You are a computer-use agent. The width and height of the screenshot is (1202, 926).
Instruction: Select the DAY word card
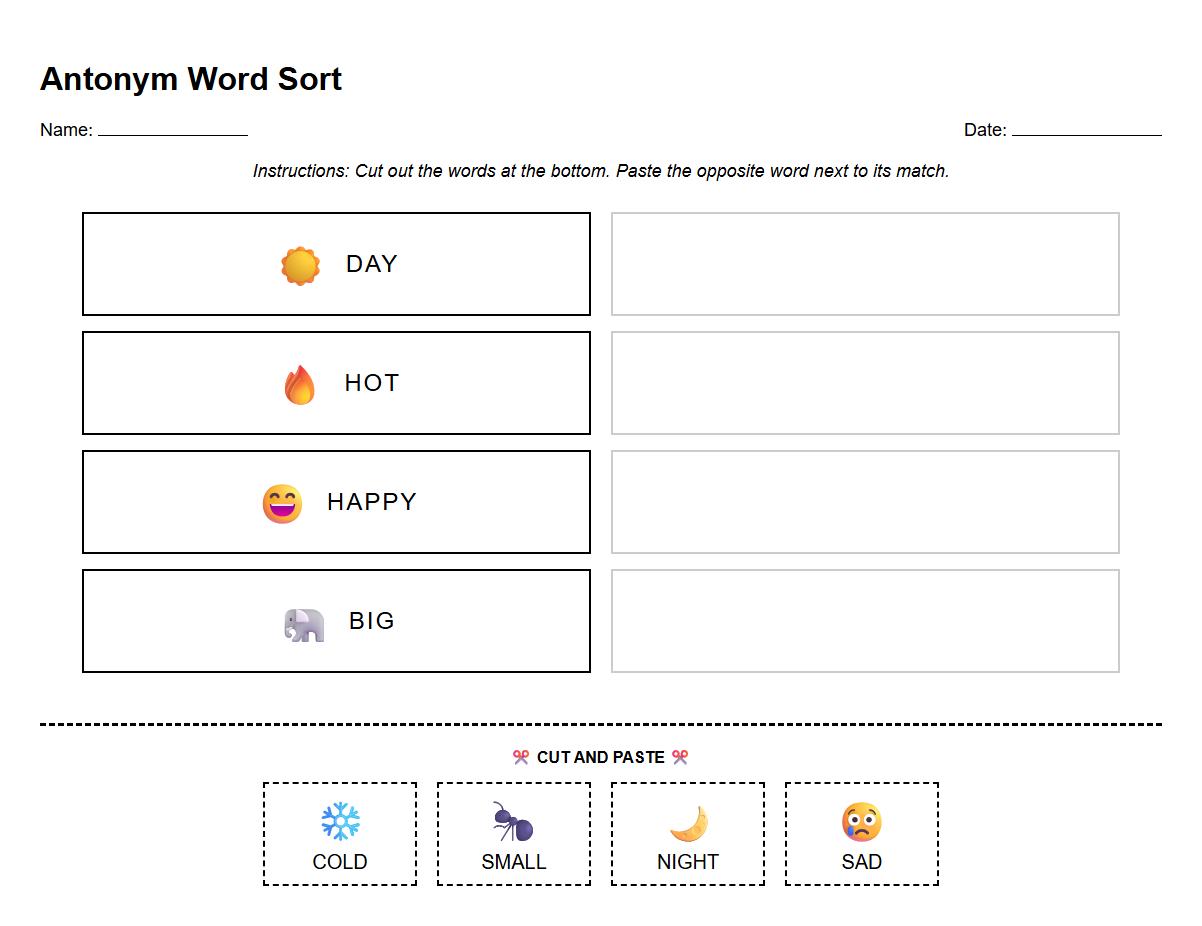coord(336,263)
